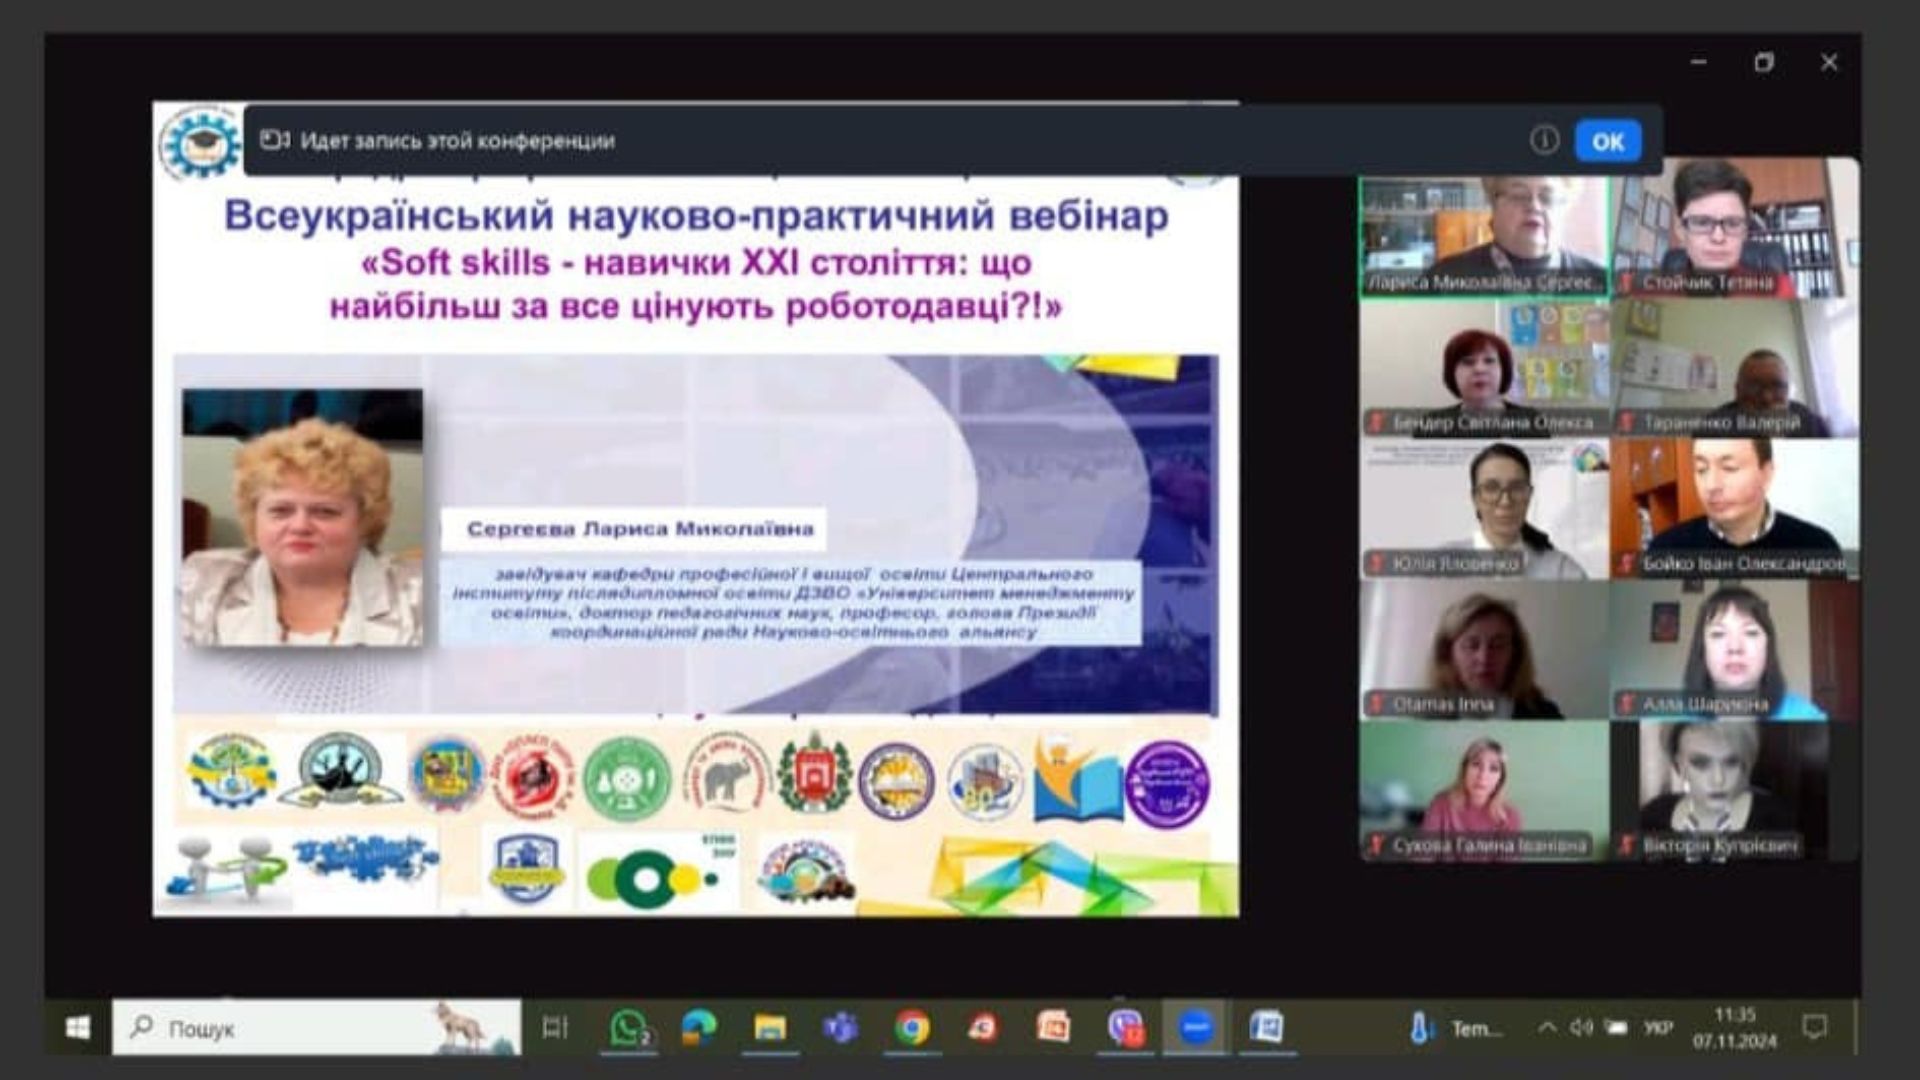Click OK on the recording notification
Screen dimensions: 1920x1080
point(1607,141)
